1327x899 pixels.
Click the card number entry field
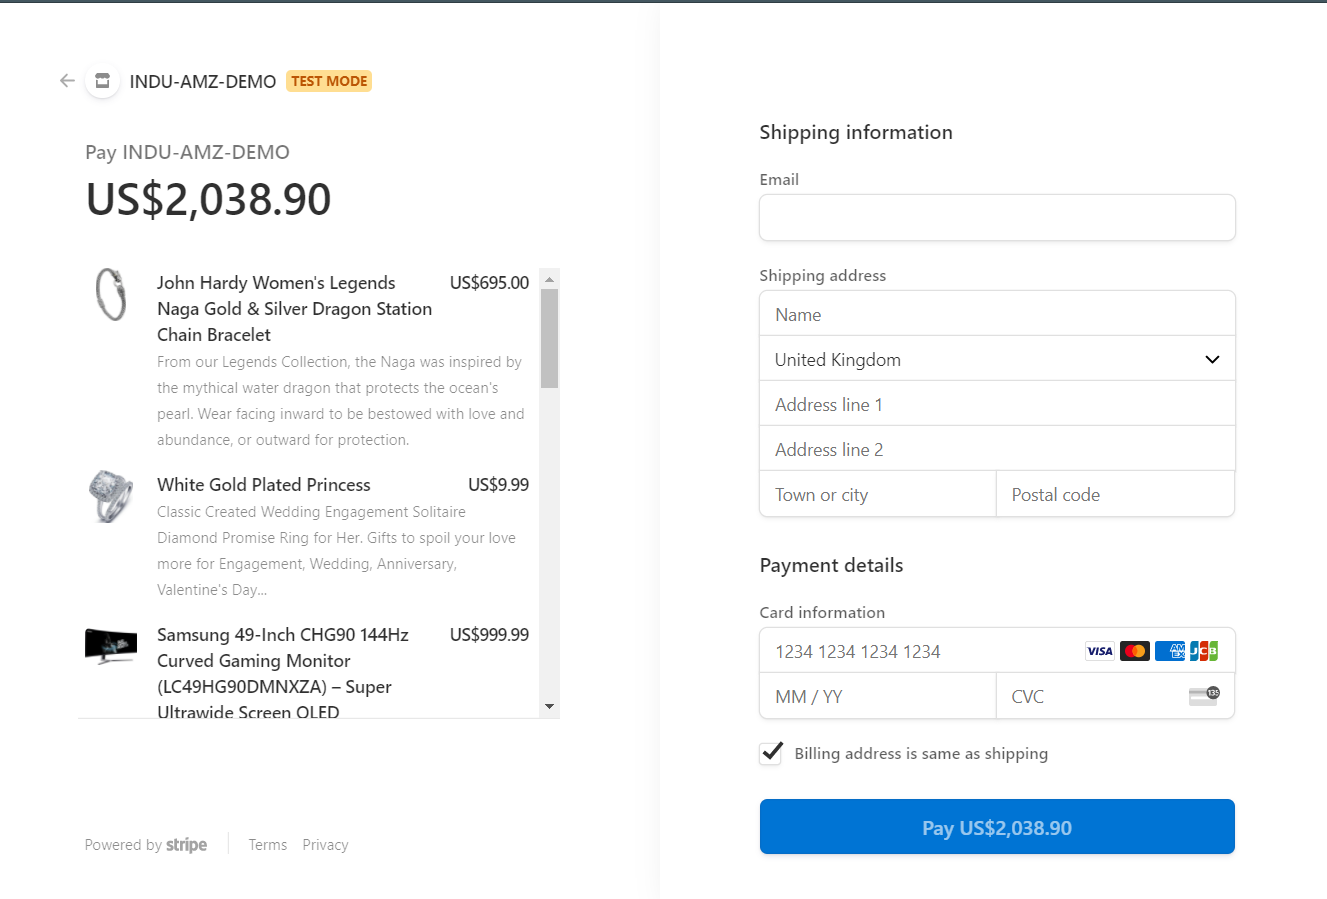[x=900, y=650]
